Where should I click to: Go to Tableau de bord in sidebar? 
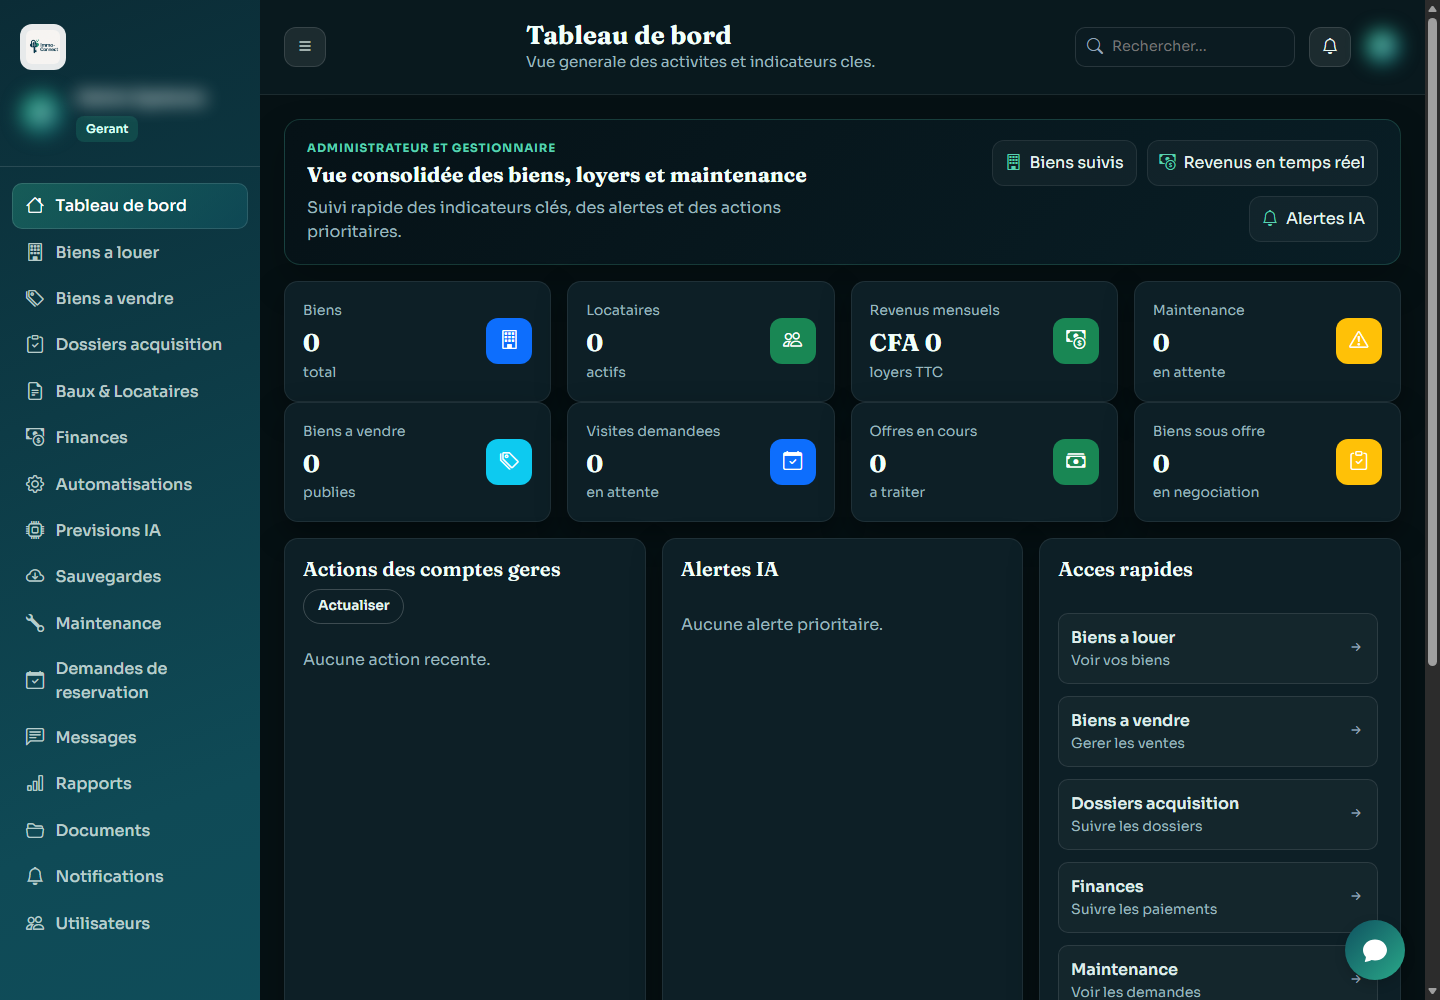pyautogui.click(x=130, y=206)
